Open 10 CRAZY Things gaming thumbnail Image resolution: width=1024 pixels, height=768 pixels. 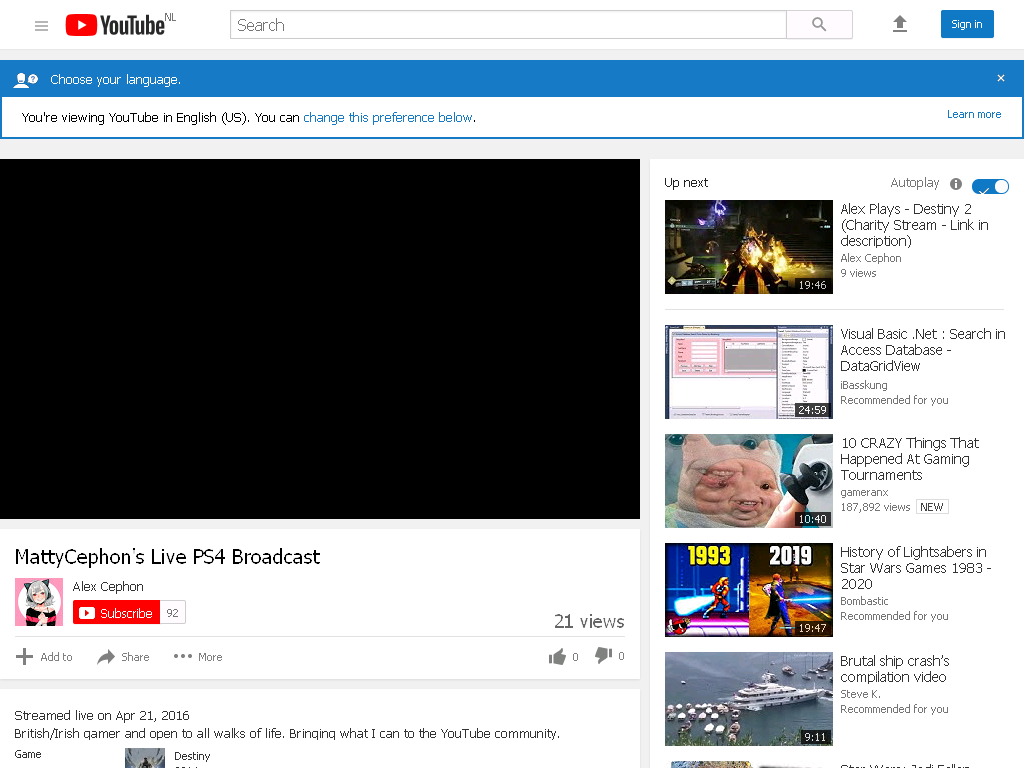click(x=748, y=481)
